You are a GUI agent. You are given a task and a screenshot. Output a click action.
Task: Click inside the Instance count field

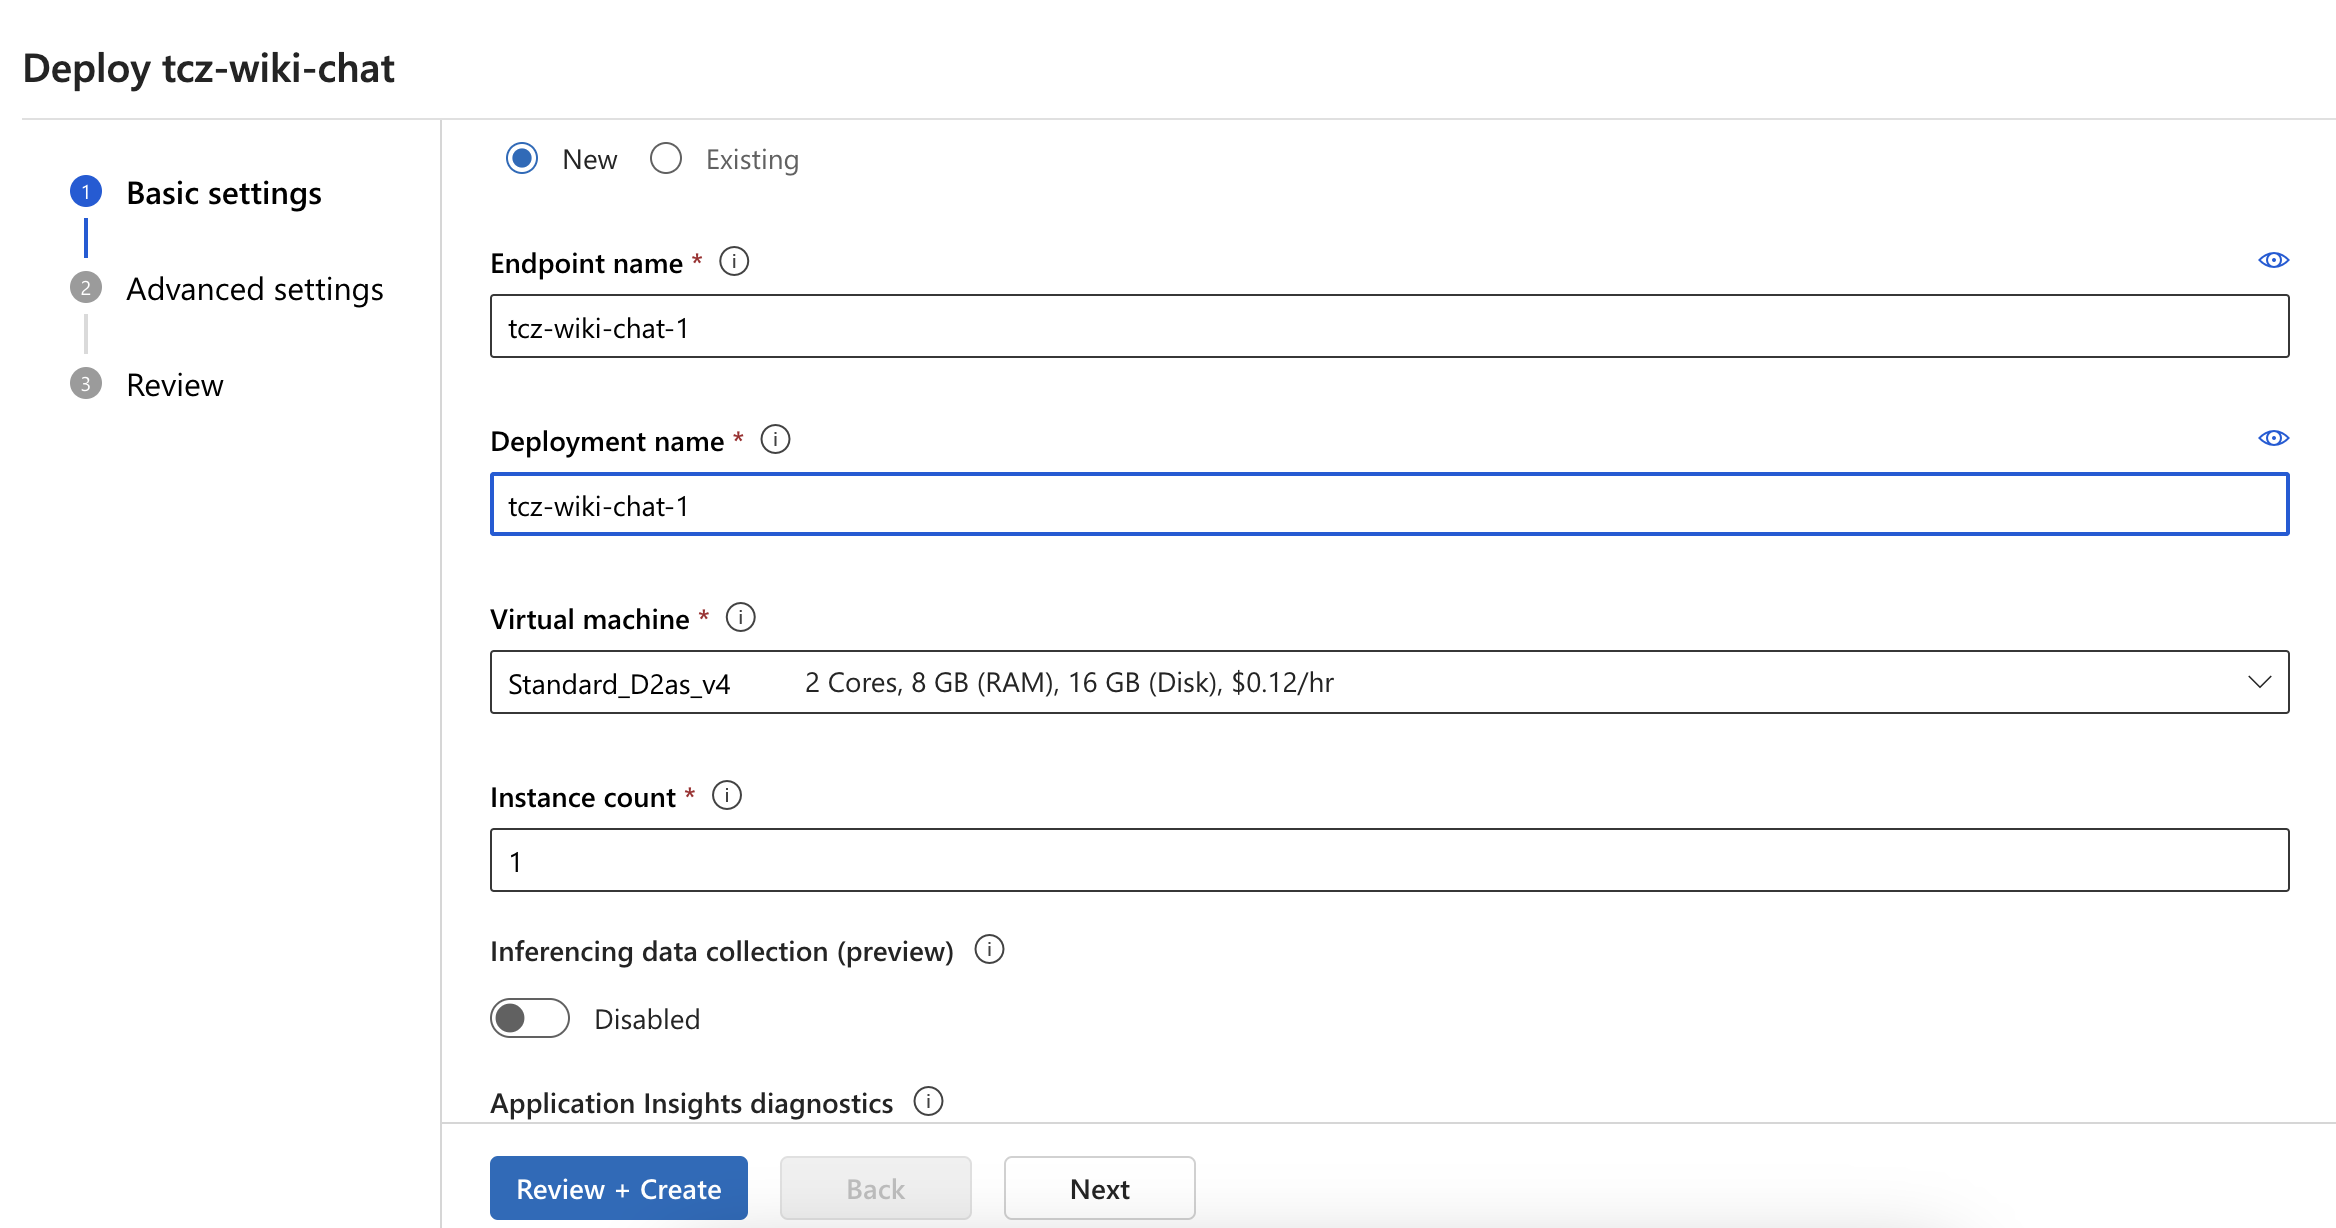[x=1200, y=859]
